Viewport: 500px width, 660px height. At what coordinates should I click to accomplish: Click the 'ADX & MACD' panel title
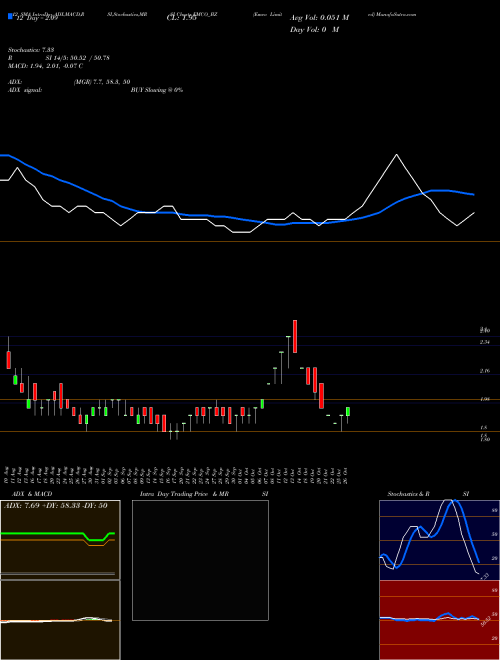(32, 494)
